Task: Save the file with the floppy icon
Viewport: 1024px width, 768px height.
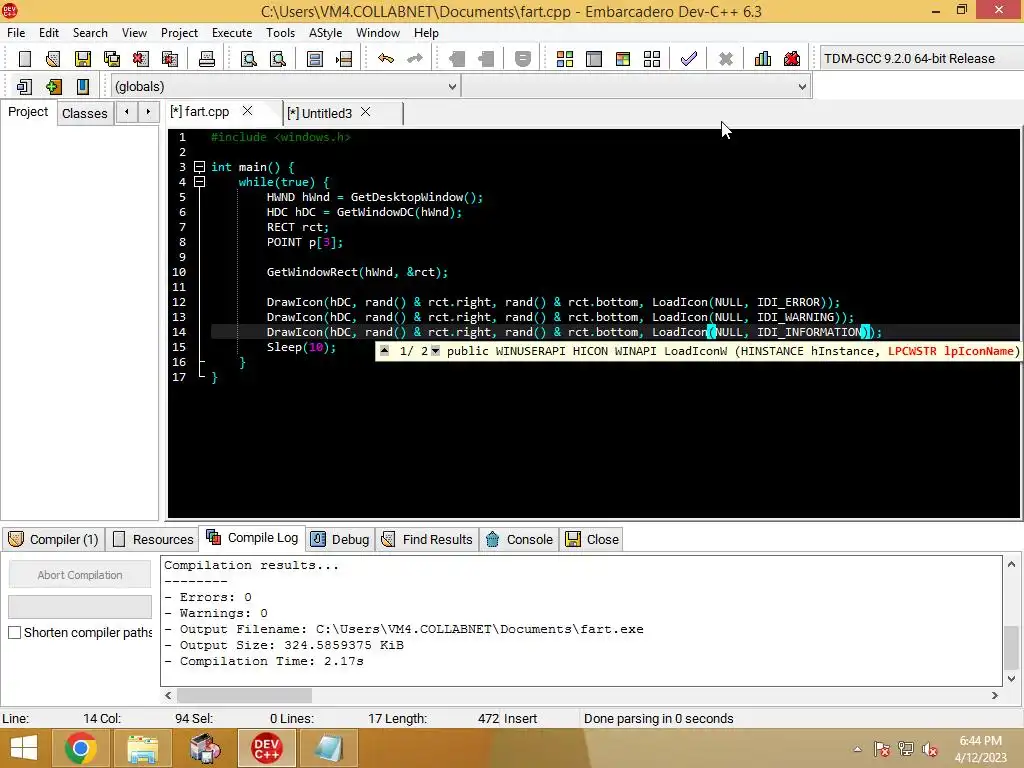Action: tap(83, 59)
